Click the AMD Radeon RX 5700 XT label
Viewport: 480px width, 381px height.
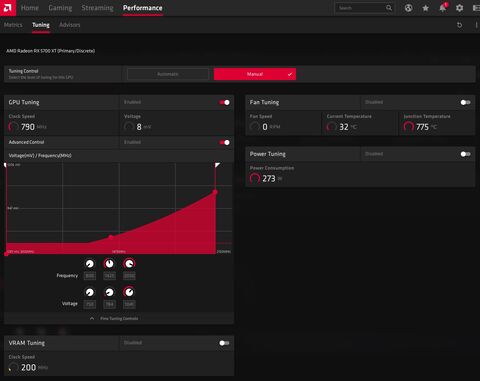pyautogui.click(x=51, y=51)
